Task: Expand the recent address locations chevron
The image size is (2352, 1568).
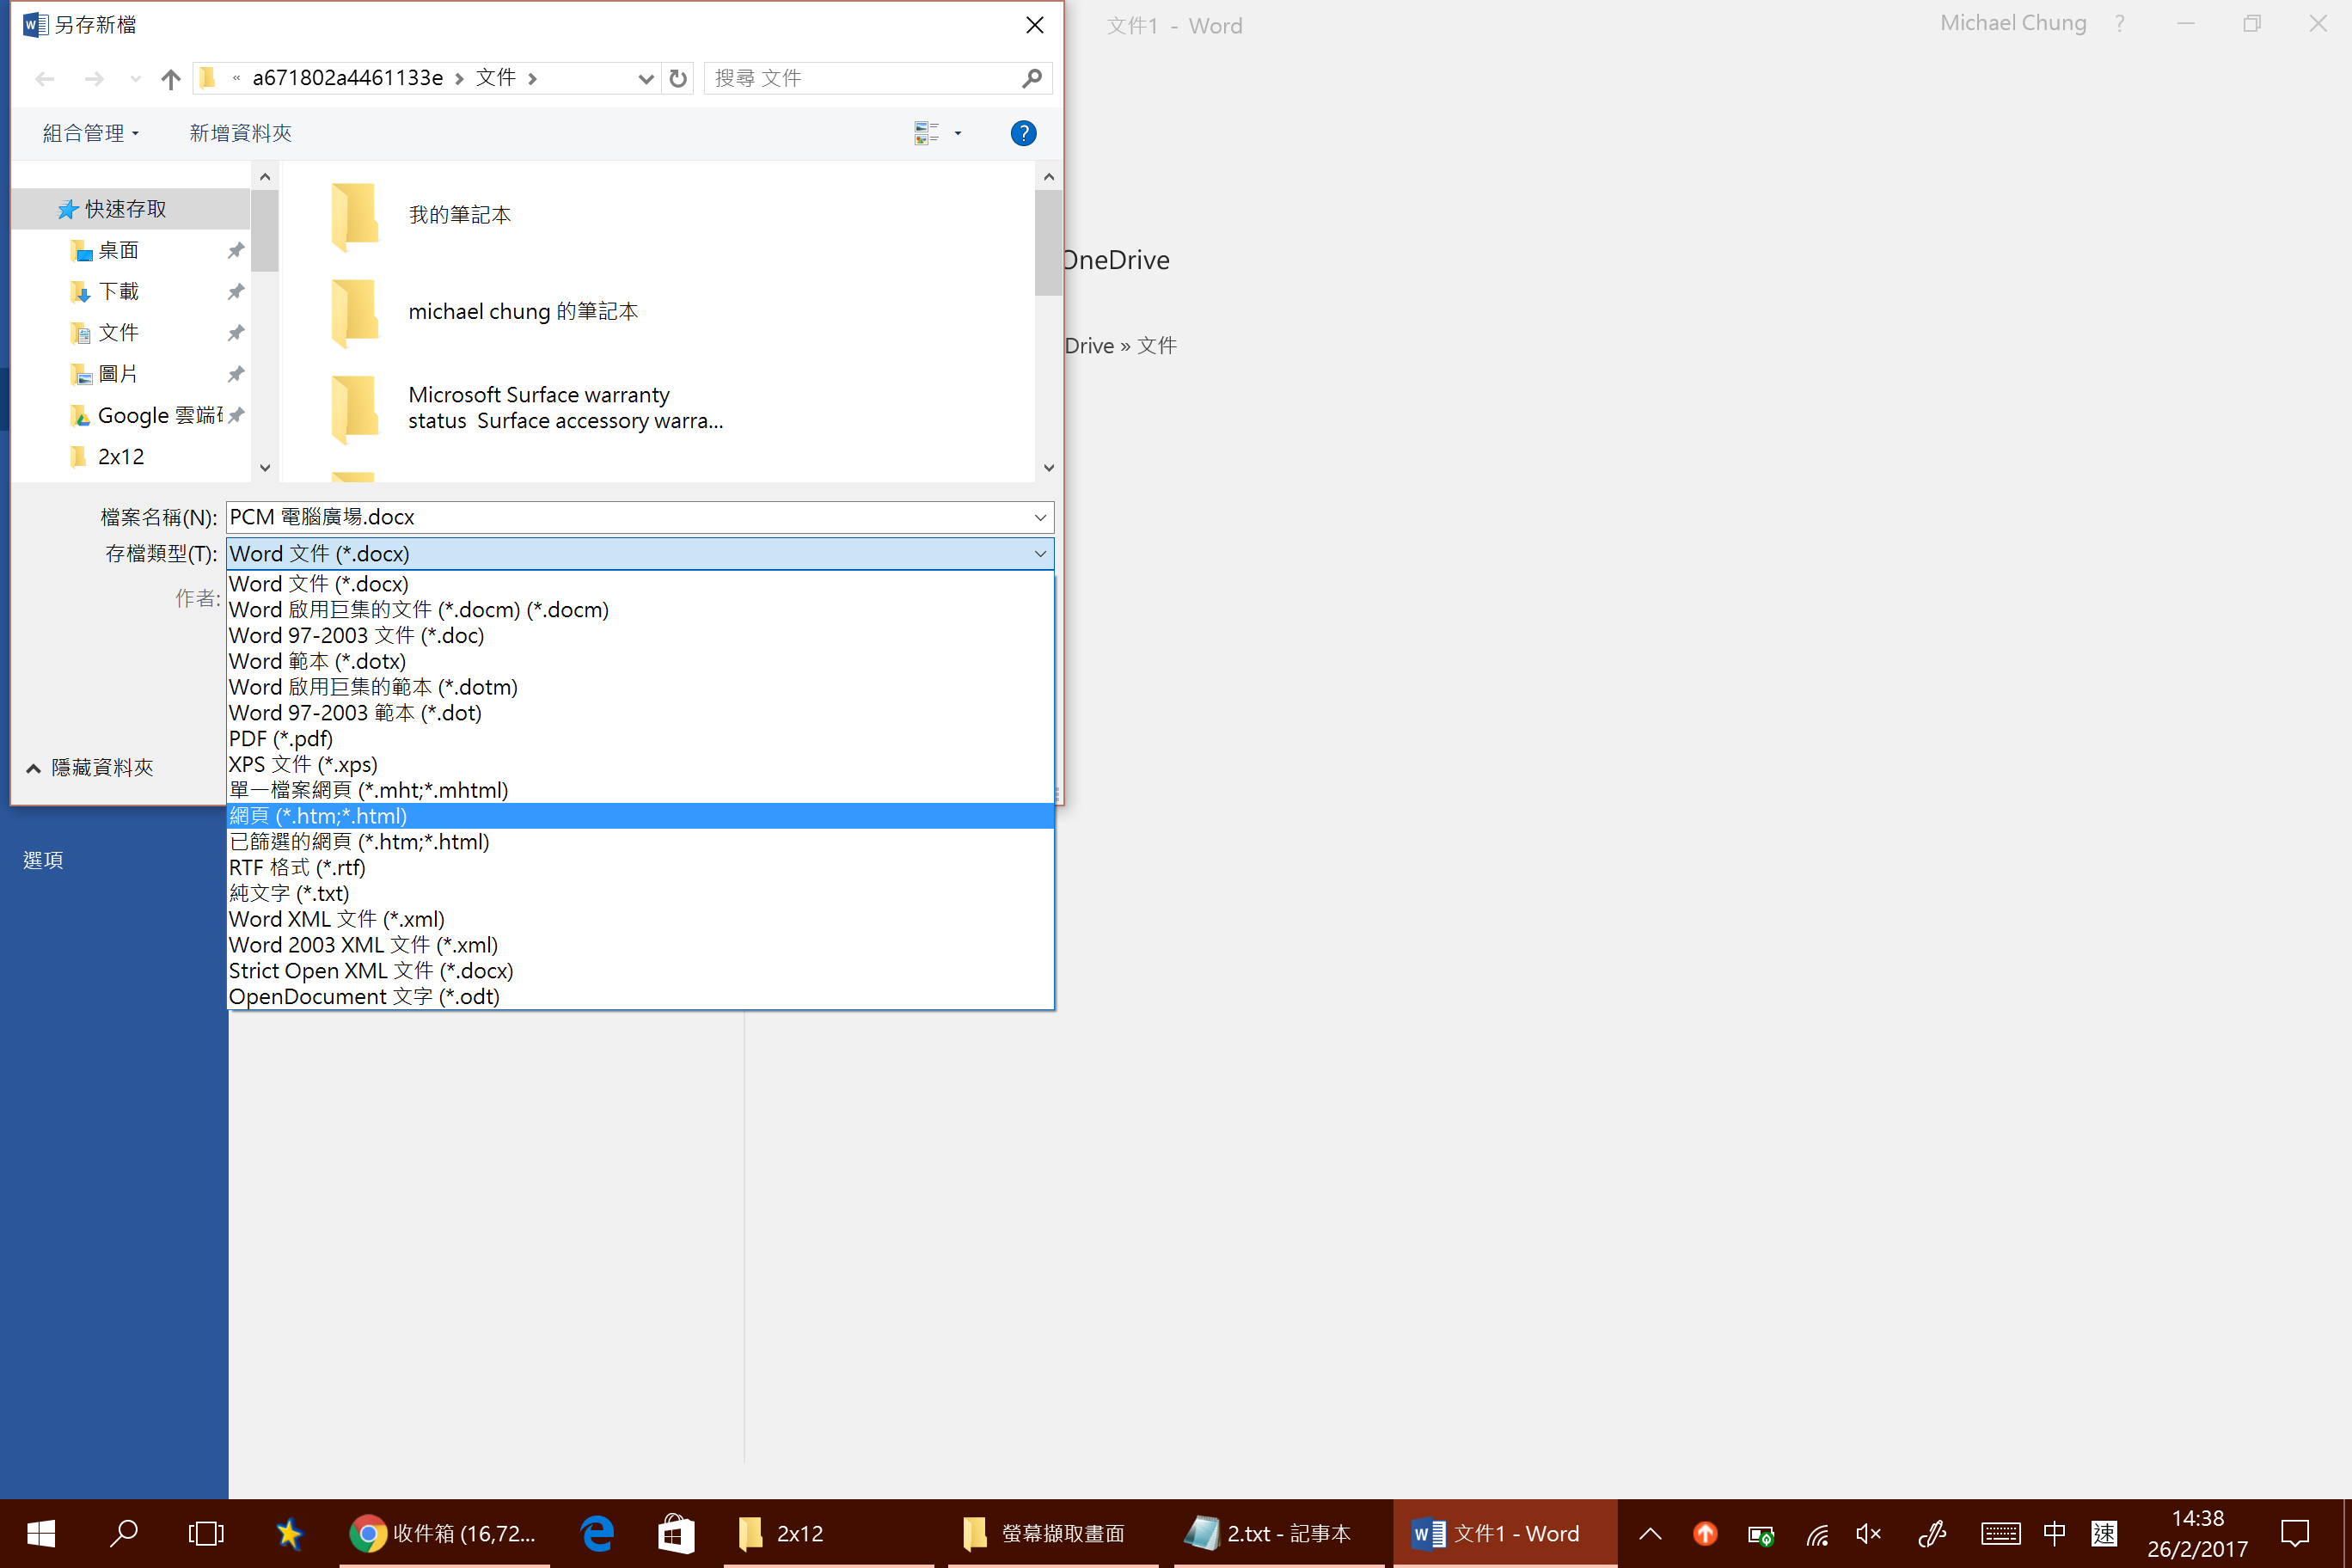Action: point(645,78)
